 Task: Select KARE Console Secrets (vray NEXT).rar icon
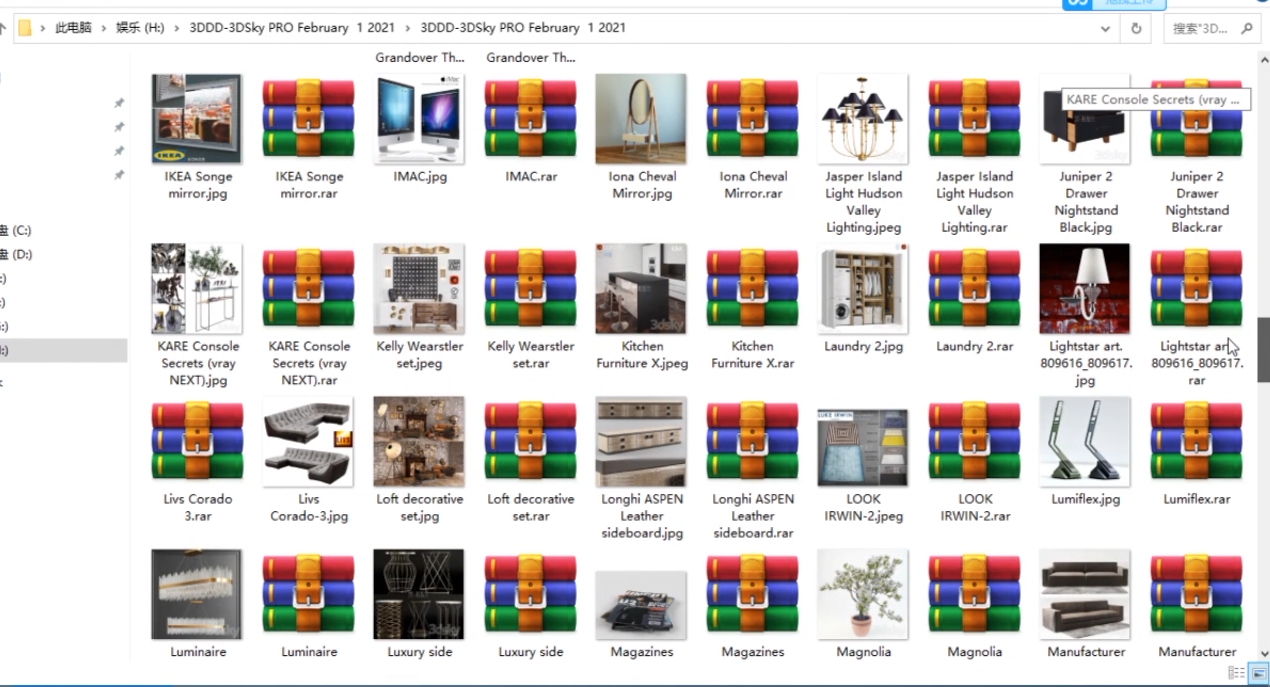(x=308, y=289)
